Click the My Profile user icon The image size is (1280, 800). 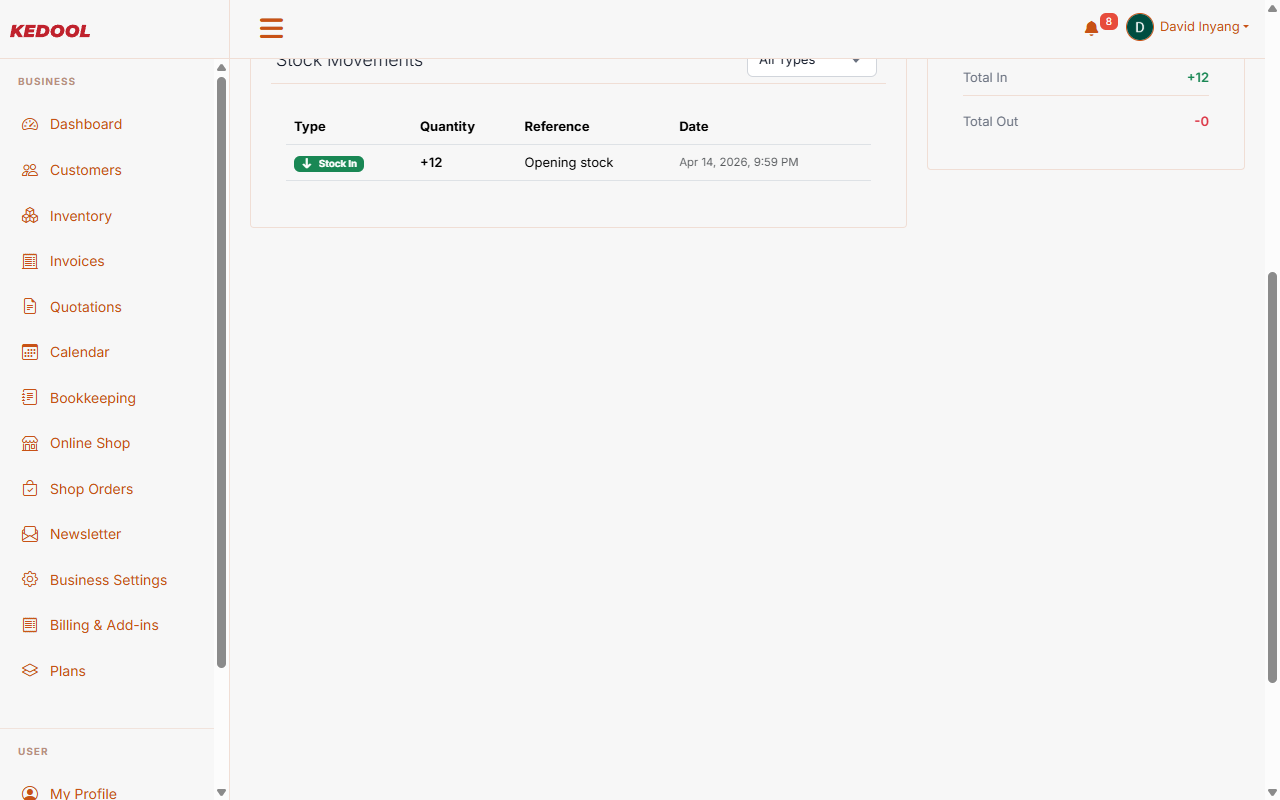pos(30,793)
